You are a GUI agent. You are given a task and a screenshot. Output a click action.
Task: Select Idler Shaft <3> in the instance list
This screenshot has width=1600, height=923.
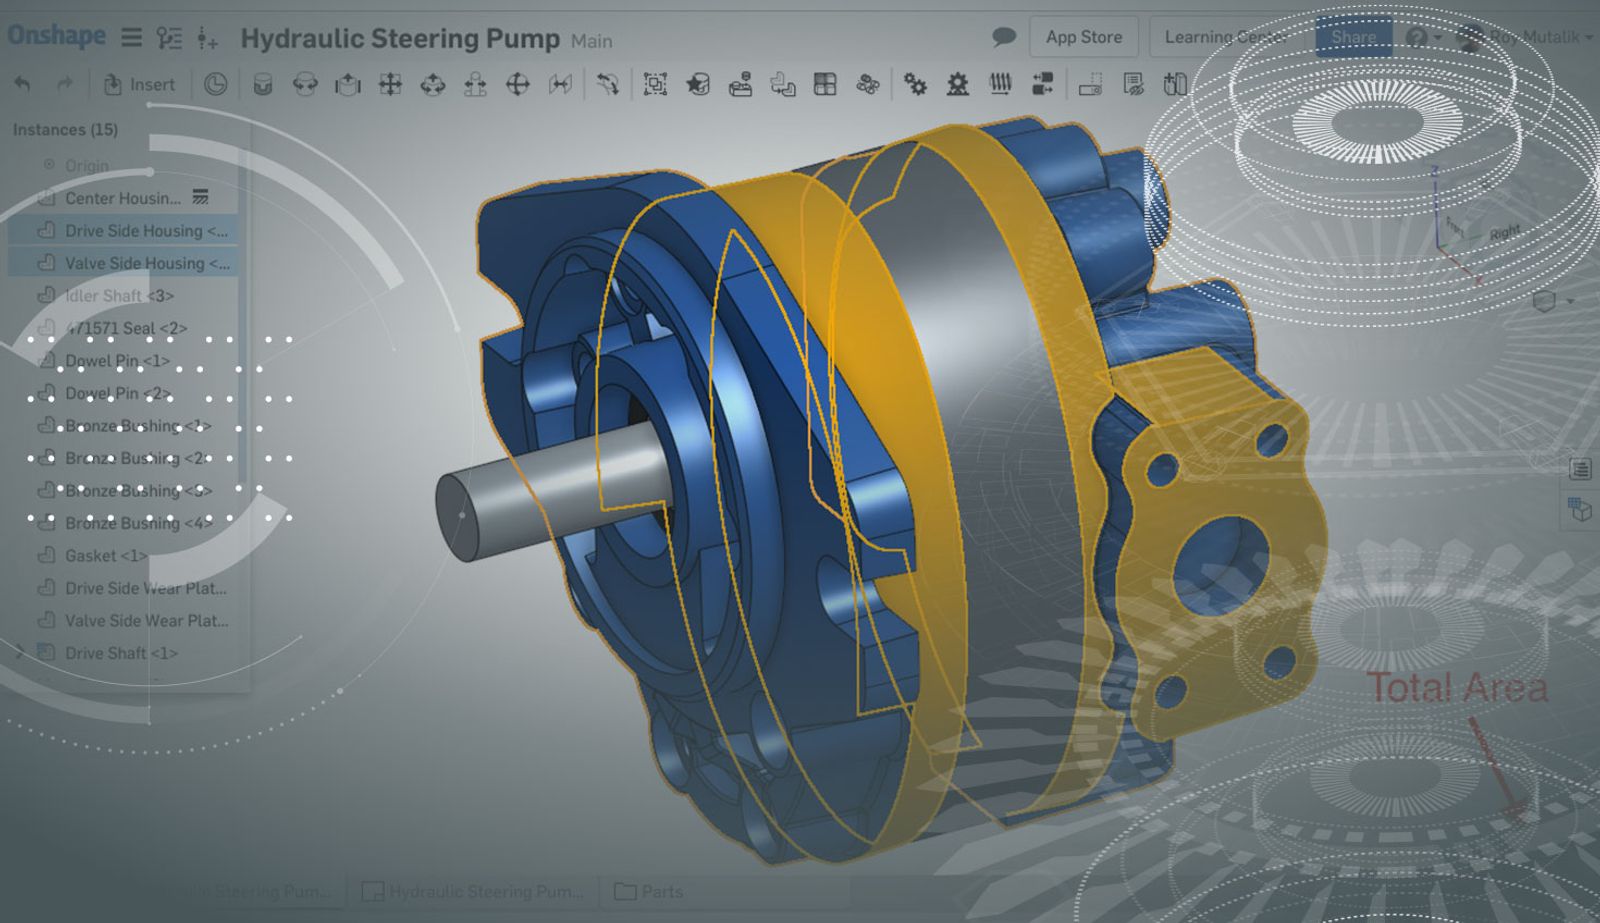tap(118, 296)
